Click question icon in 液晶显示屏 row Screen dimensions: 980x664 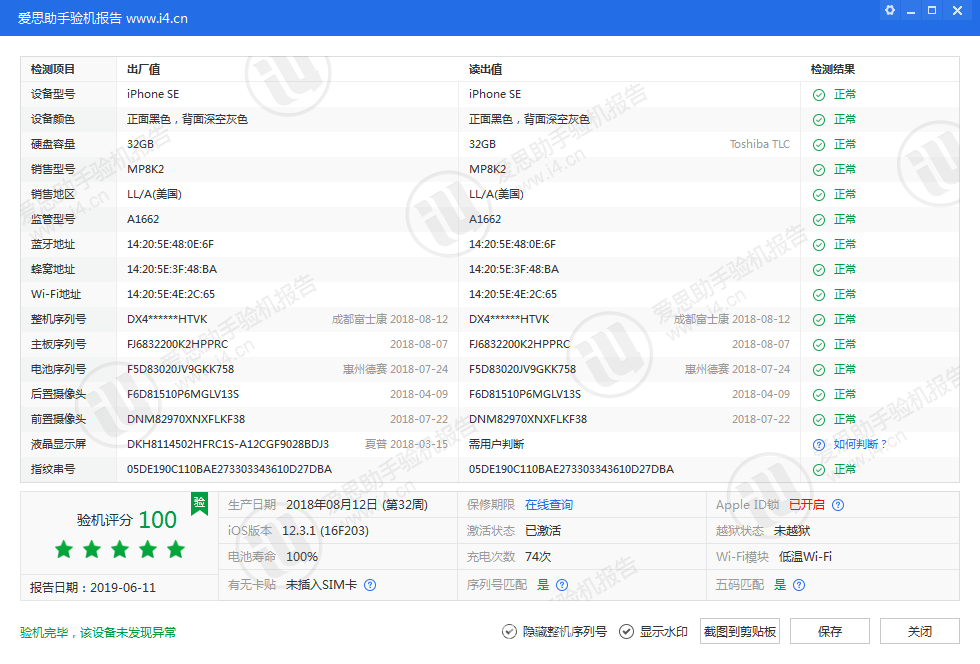819,444
